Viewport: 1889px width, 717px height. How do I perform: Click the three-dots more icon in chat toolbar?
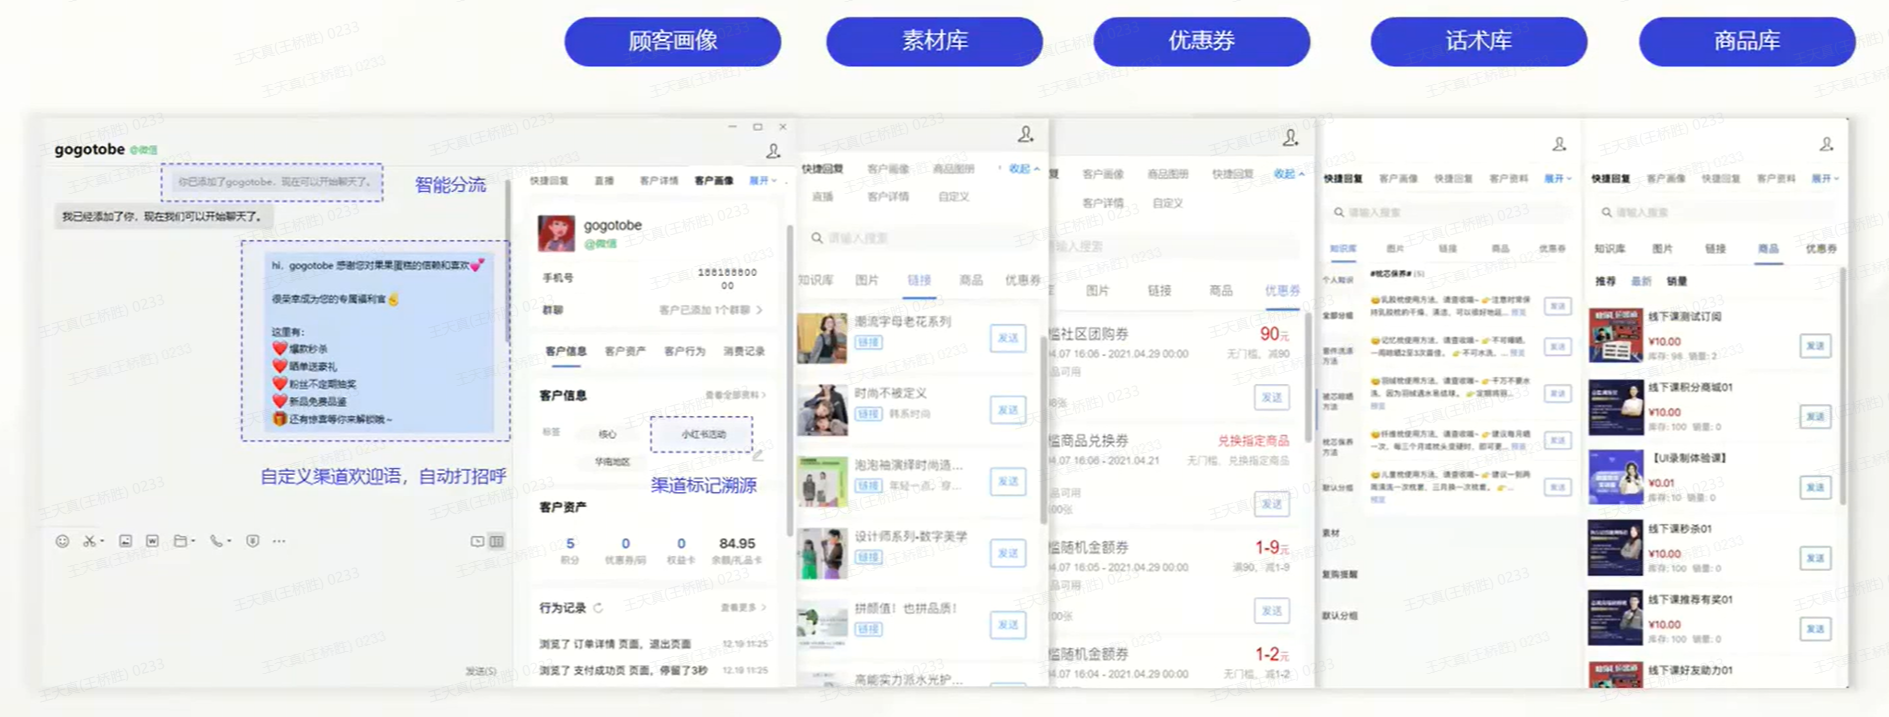coord(279,541)
